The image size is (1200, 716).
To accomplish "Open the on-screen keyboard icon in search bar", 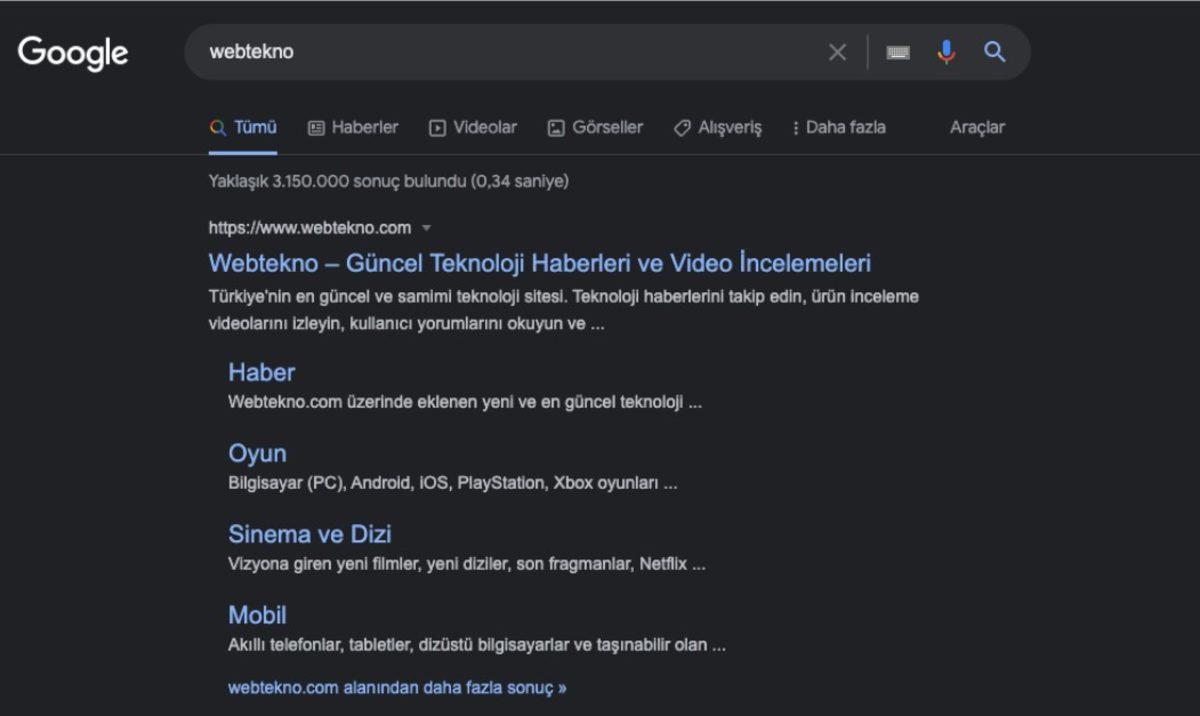I will [897, 52].
